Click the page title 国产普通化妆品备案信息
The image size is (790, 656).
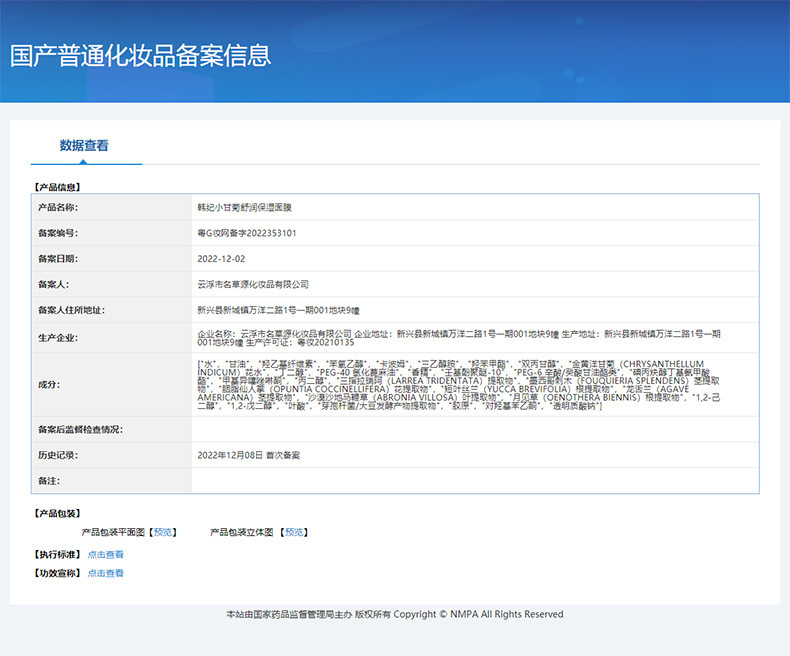[141, 55]
